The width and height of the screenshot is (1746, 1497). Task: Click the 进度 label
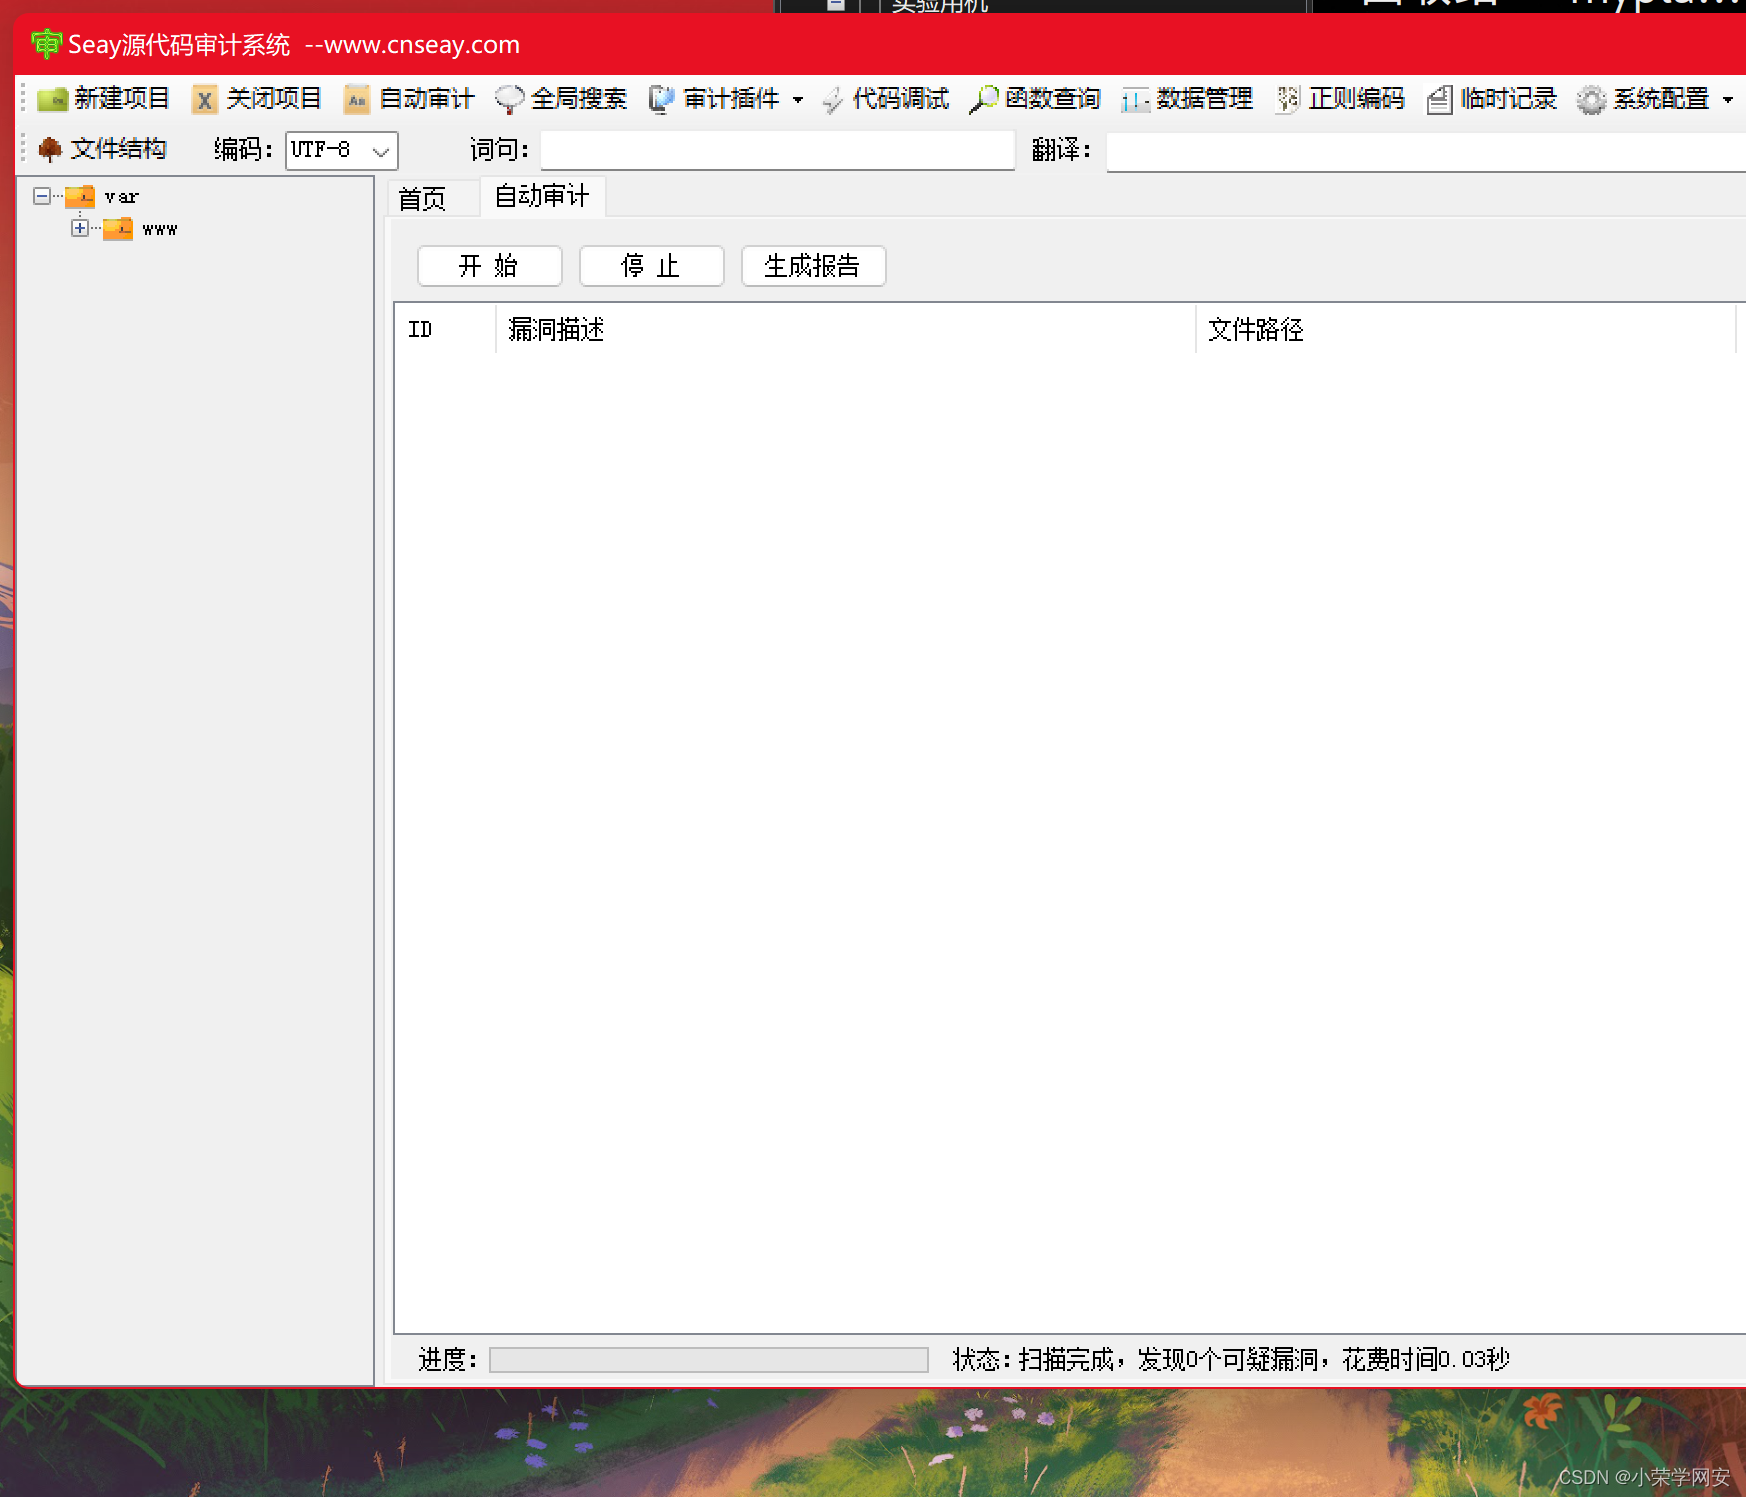tap(448, 1360)
